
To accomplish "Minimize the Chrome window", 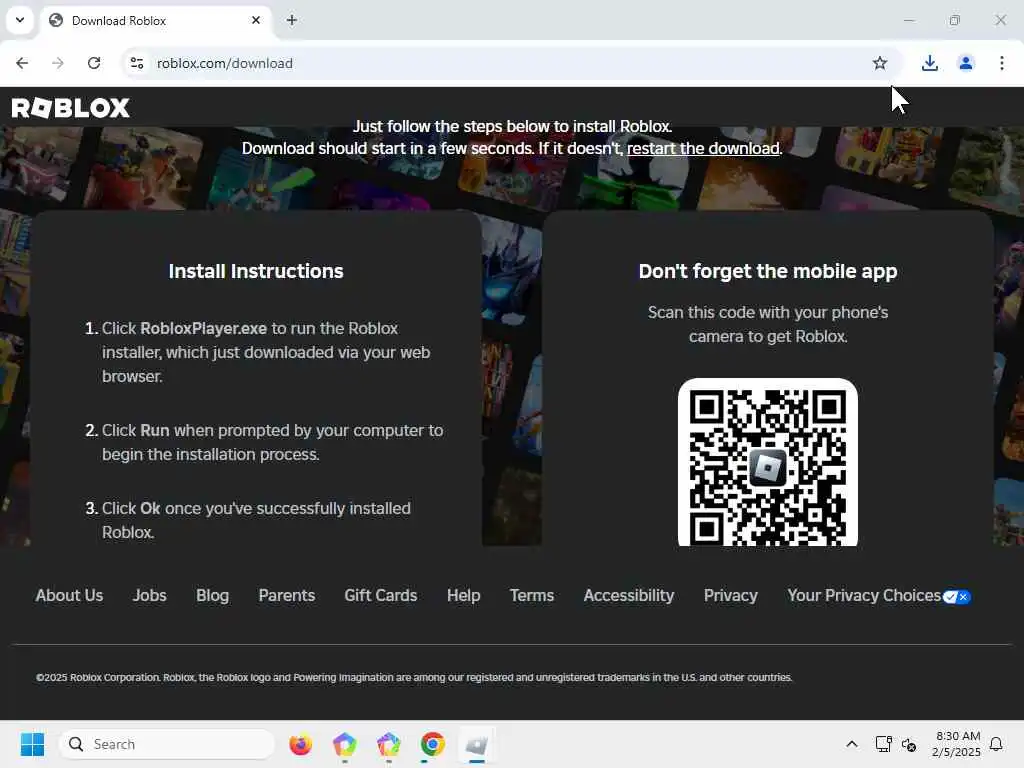I will click(909, 20).
